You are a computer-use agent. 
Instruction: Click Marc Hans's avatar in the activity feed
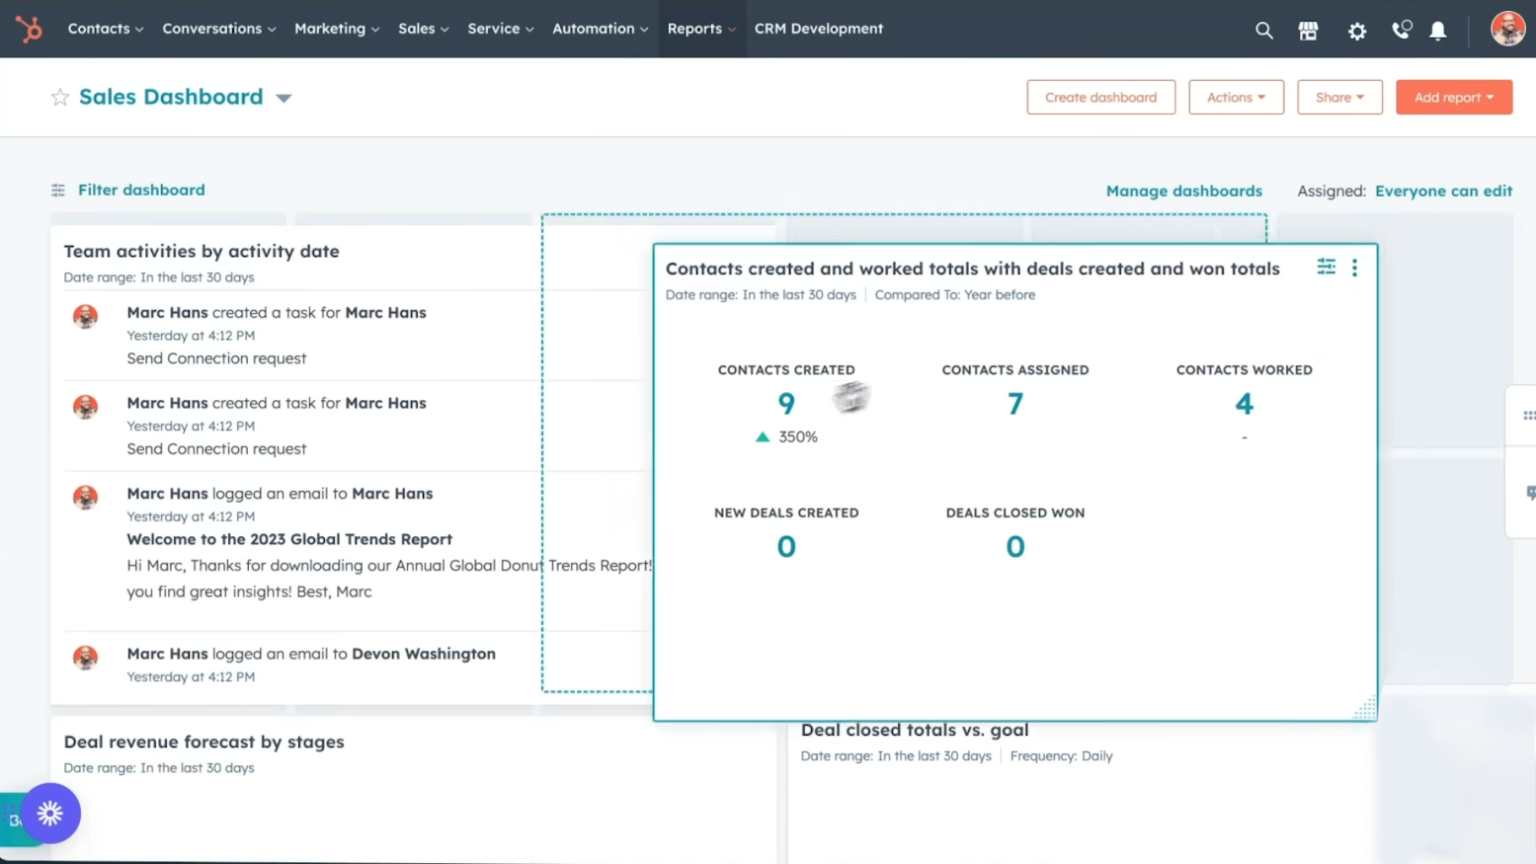point(86,316)
